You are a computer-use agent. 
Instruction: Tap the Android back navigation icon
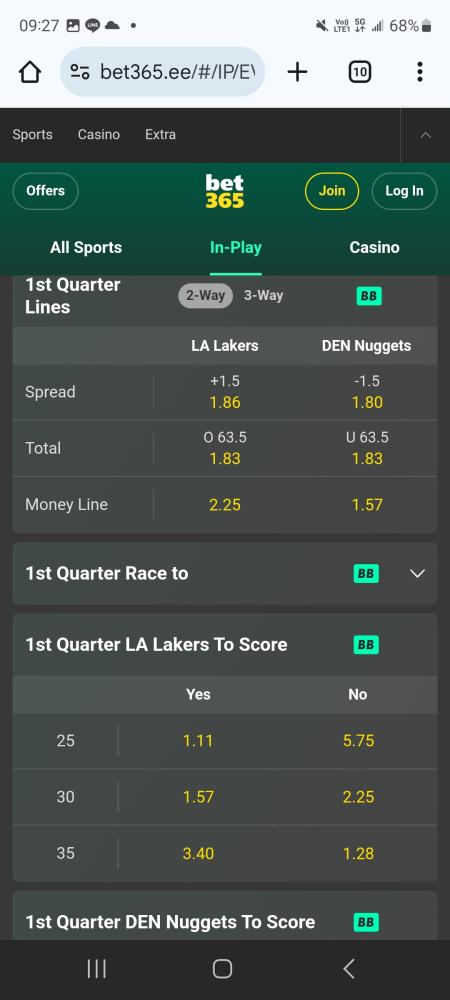(x=348, y=969)
